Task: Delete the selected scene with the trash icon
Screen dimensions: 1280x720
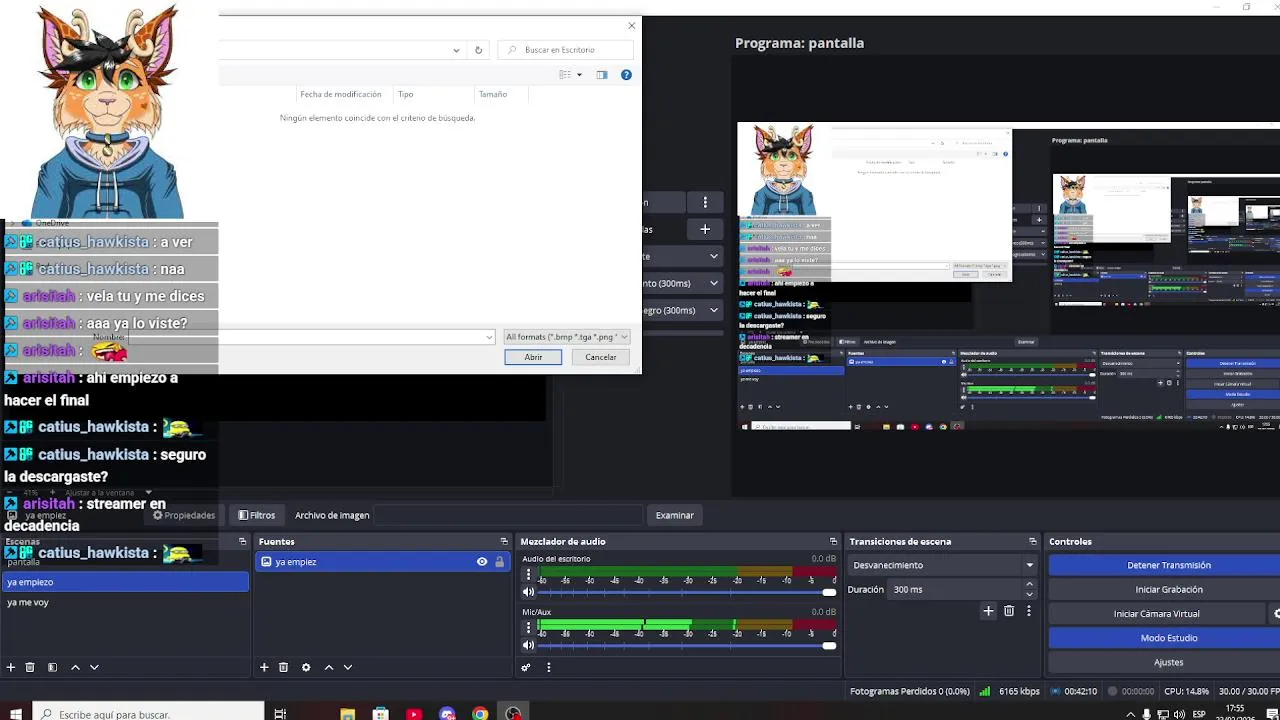Action: [x=30, y=667]
